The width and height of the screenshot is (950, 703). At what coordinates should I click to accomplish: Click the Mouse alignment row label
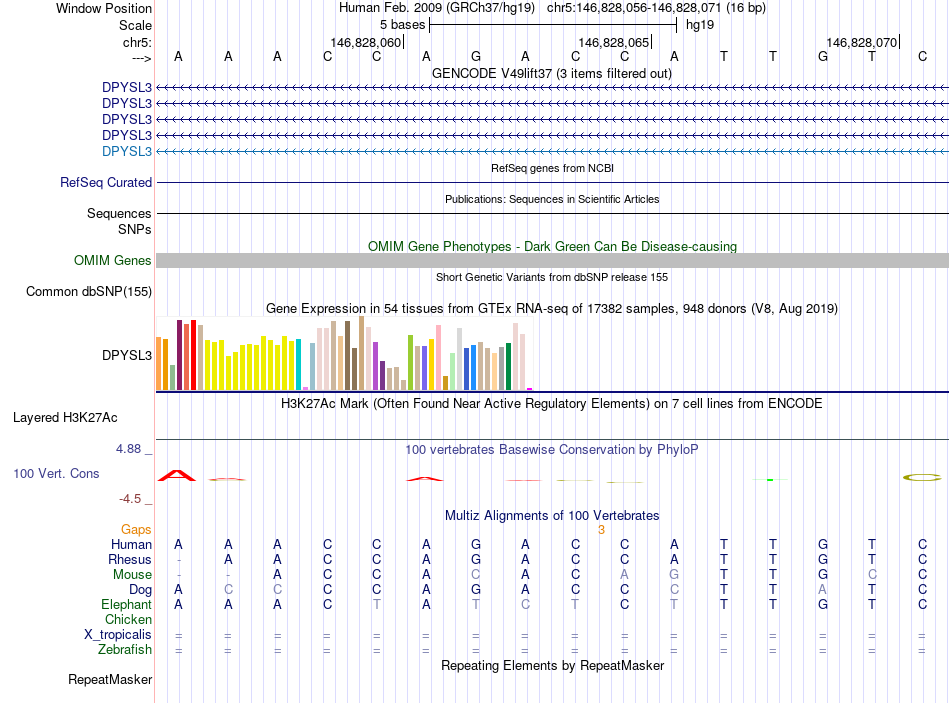click(x=132, y=575)
